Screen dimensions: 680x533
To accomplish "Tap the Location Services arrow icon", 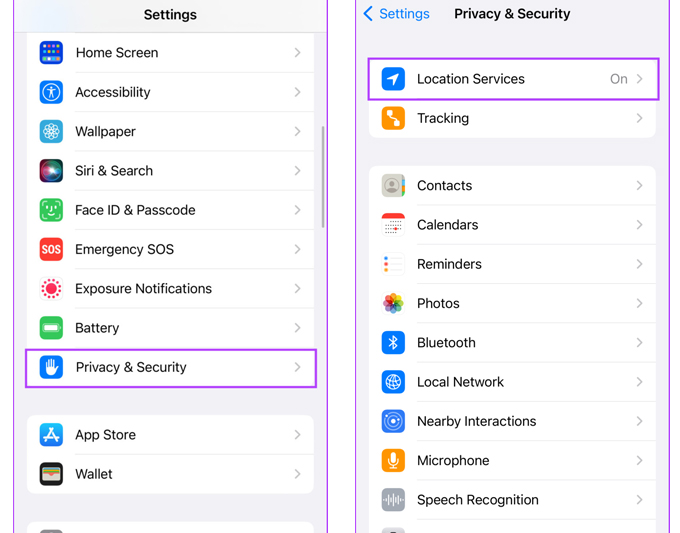I will coord(393,79).
